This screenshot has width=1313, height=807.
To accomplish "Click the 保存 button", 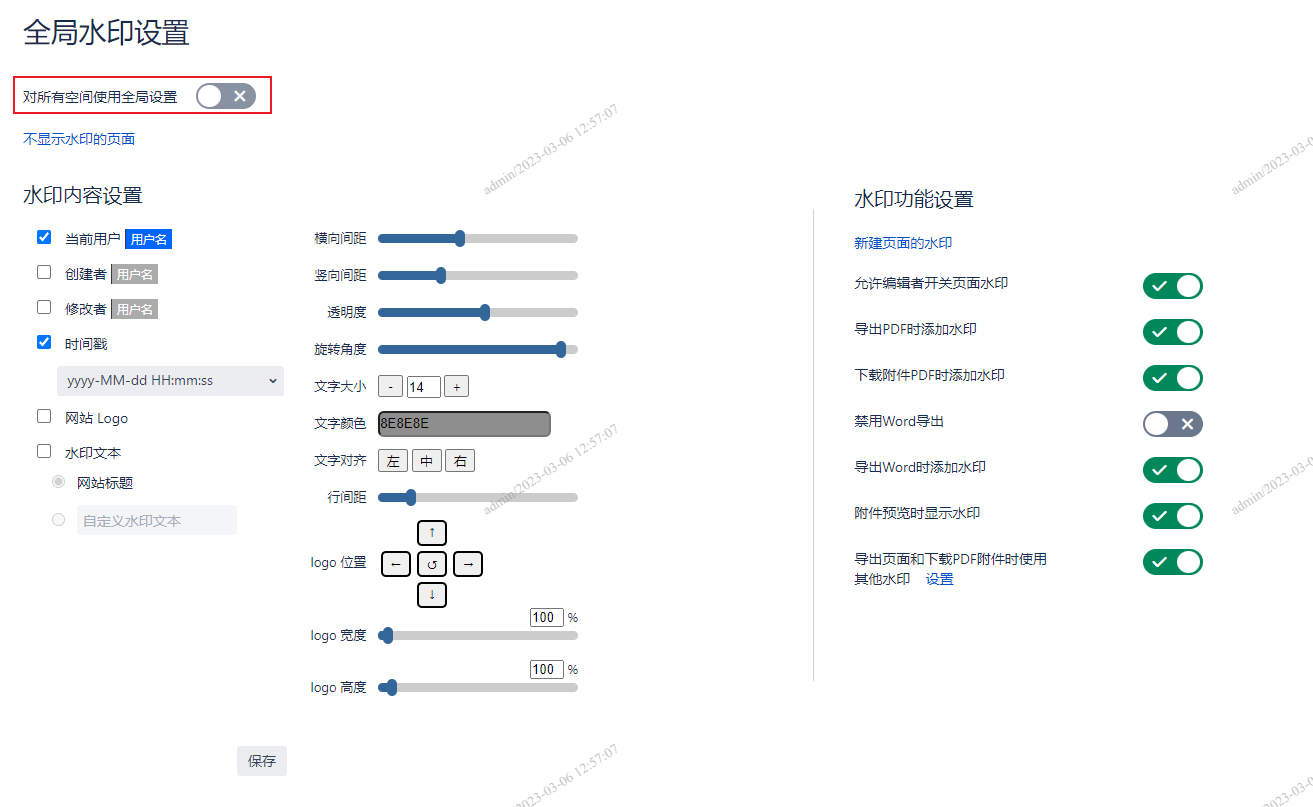I will pyautogui.click(x=262, y=761).
